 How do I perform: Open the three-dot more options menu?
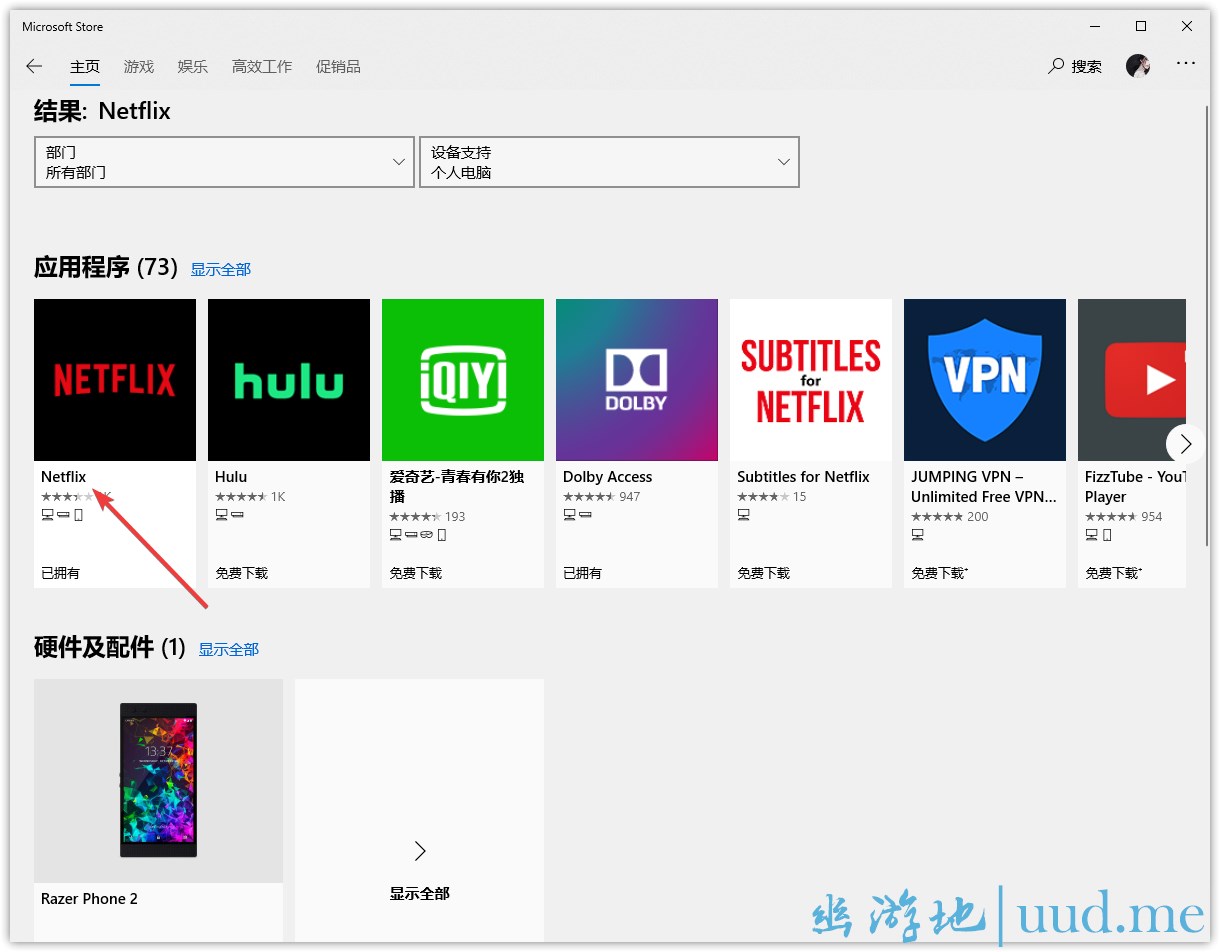(1185, 63)
